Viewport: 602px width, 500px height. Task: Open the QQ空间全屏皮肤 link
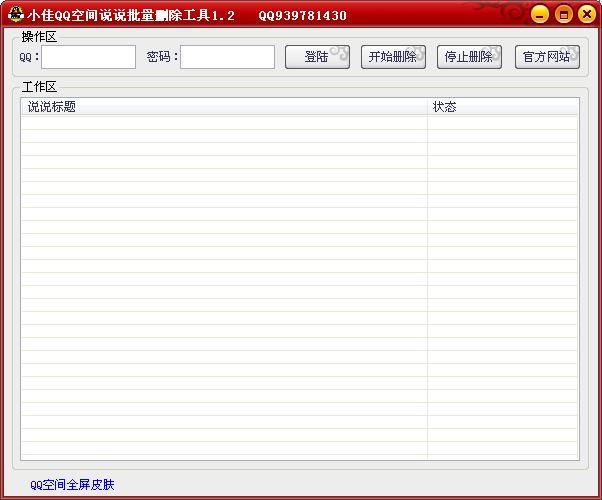coord(72,485)
